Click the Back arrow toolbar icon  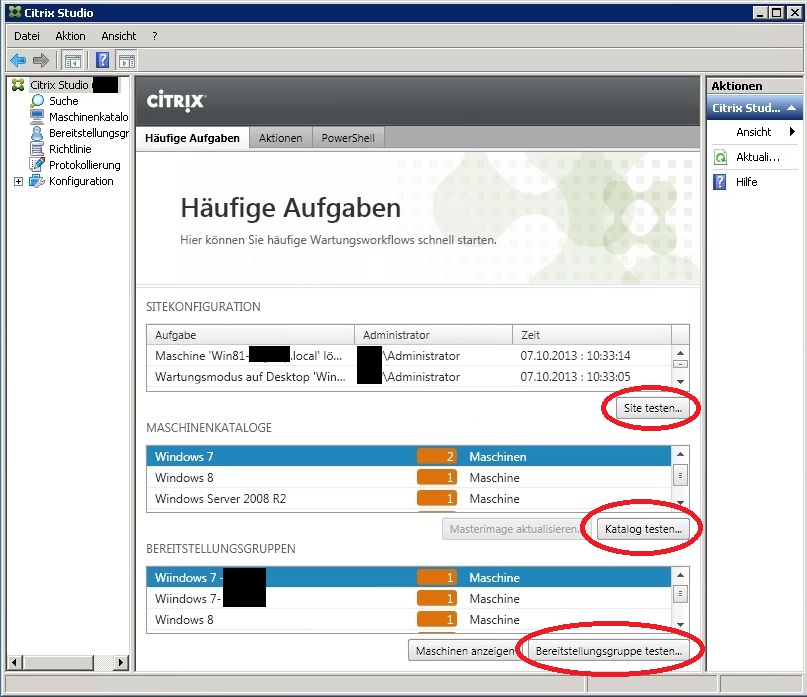[x=18, y=60]
